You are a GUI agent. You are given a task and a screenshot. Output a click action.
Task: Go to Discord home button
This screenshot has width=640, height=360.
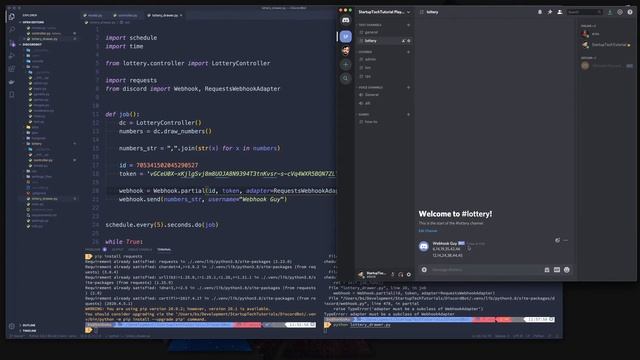coord(346,20)
